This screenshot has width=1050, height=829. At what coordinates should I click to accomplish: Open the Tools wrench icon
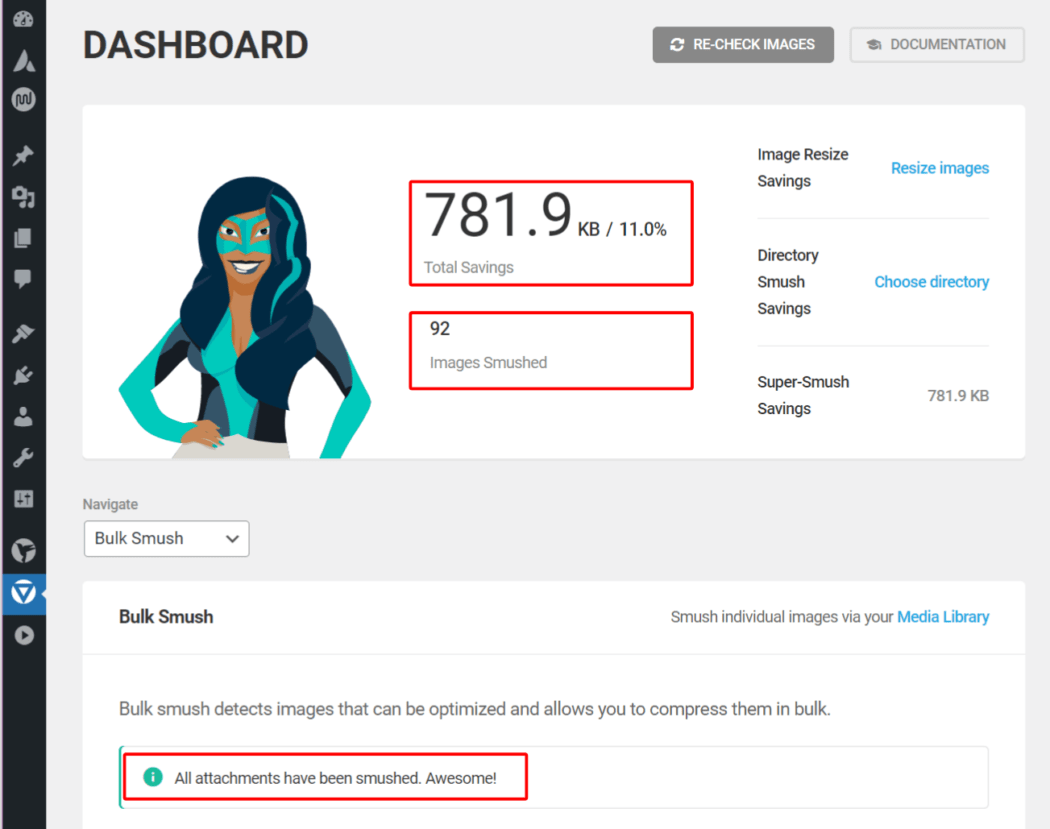pos(23,458)
